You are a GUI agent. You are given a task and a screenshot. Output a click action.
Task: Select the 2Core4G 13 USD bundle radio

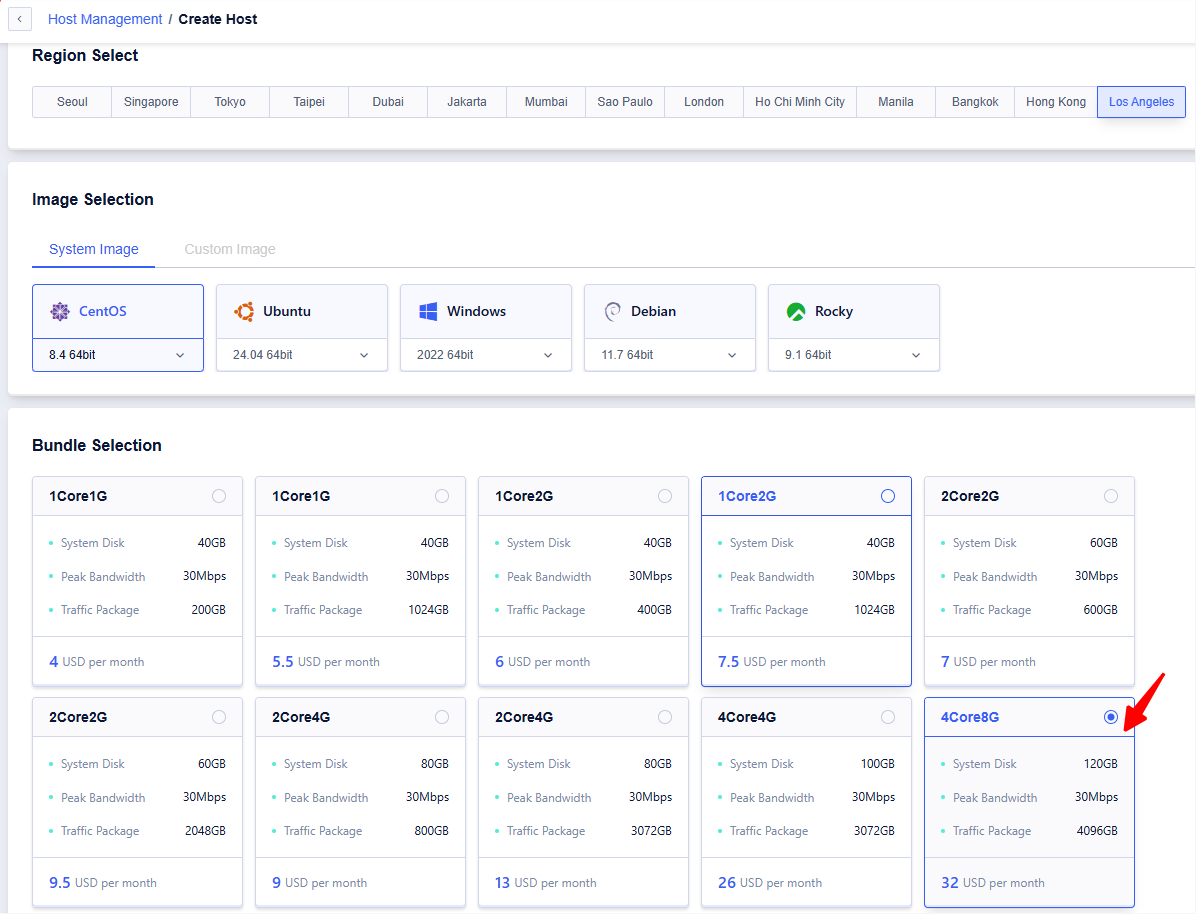(x=665, y=717)
